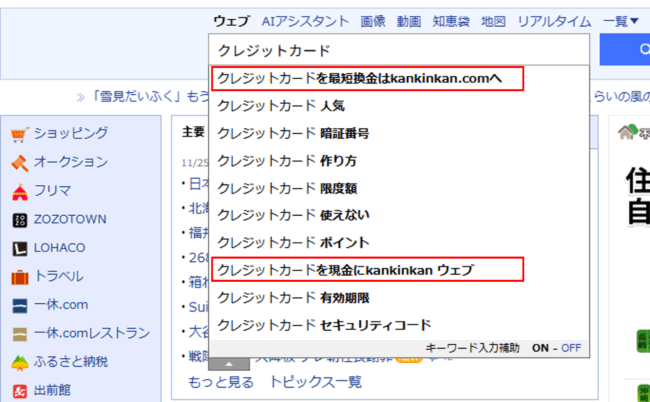Open the Travel suitcase icon

coord(19,277)
